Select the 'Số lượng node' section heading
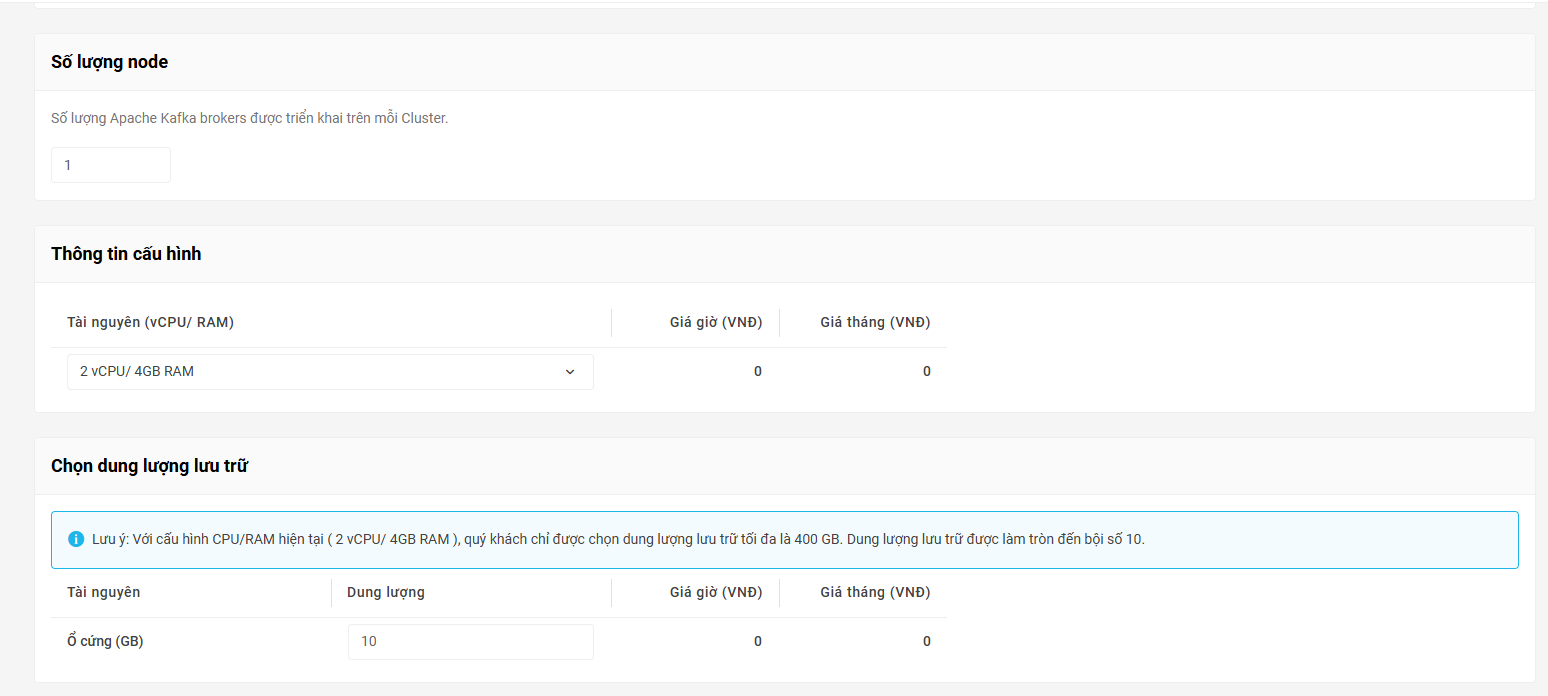 [x=110, y=62]
